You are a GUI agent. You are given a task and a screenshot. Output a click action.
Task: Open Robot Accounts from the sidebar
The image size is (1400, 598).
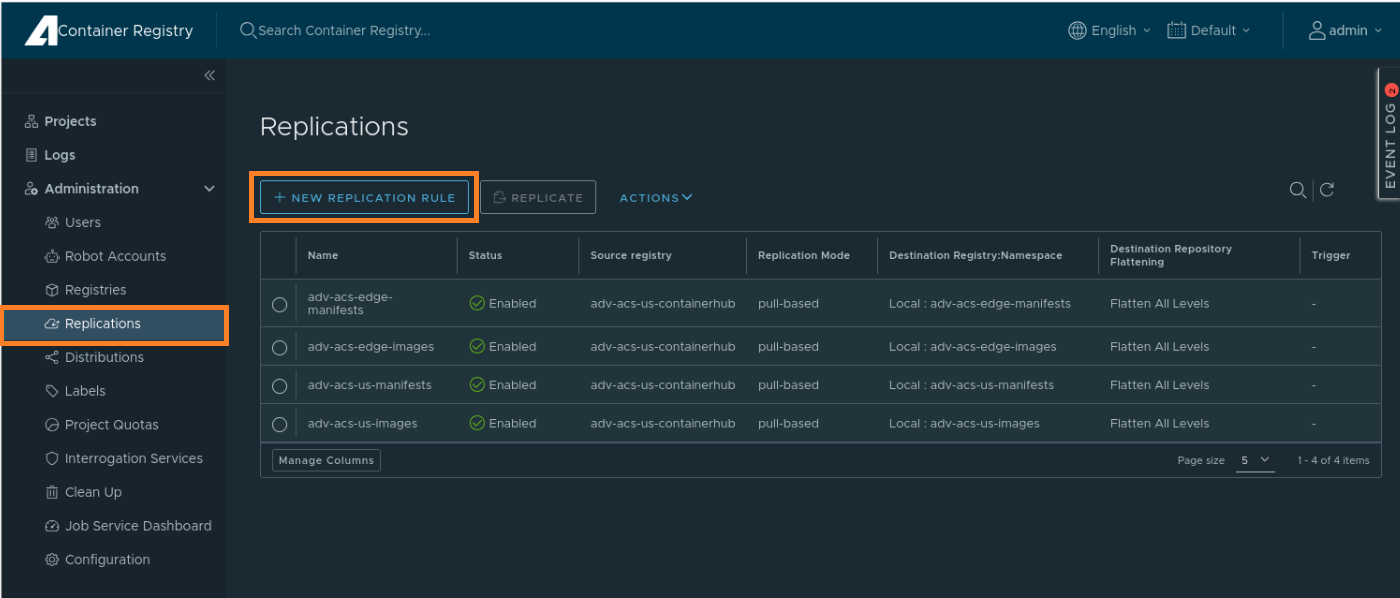coord(115,256)
